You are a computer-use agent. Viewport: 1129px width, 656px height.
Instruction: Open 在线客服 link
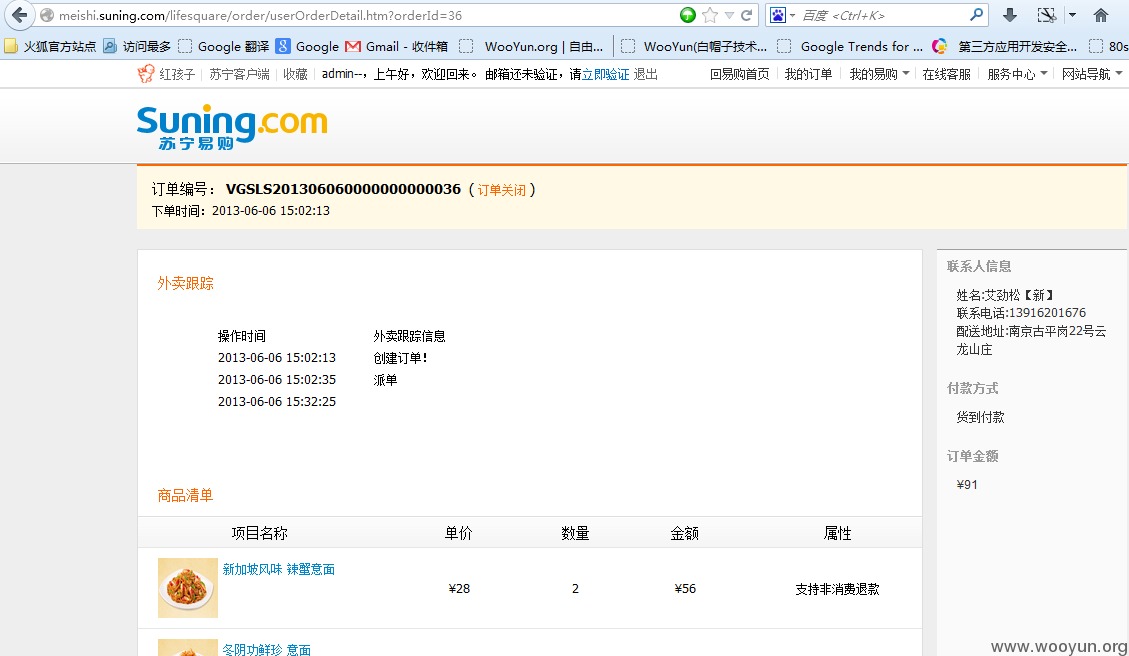[946, 74]
